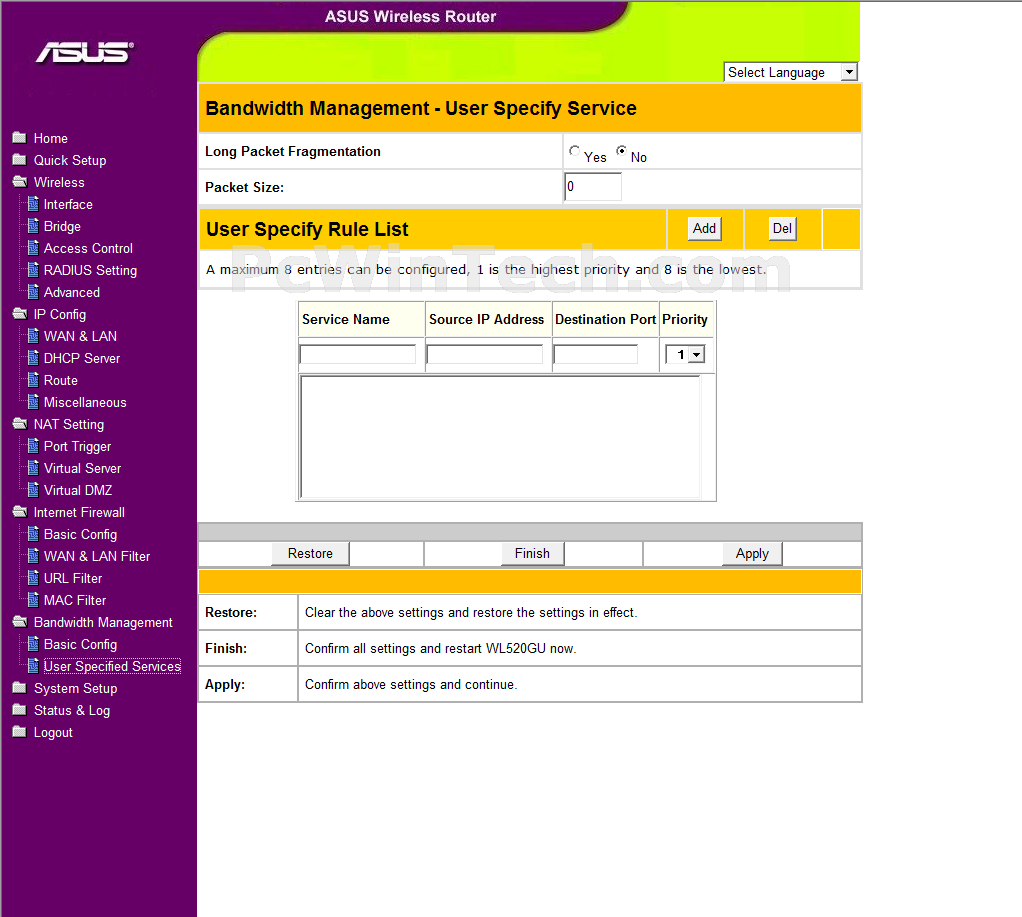Viewport: 1022px width, 917px height.
Task: Click icon beside Internet Firewall Basic Config
Action: pos(33,534)
